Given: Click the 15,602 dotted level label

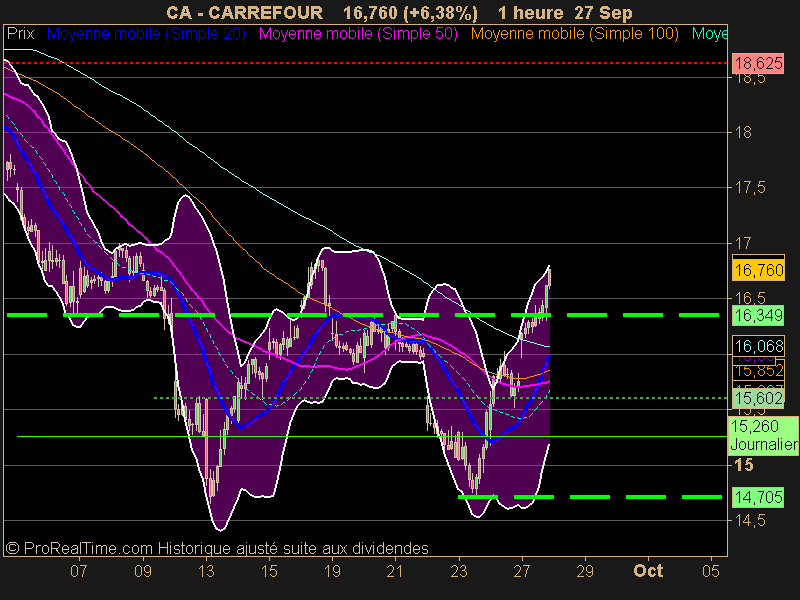Looking at the screenshot, I should coord(759,398).
